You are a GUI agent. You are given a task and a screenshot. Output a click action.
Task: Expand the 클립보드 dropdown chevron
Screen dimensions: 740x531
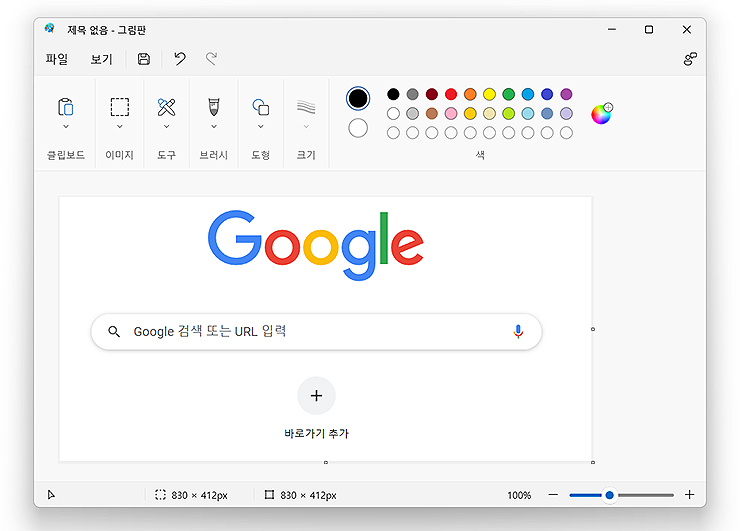pos(66,126)
